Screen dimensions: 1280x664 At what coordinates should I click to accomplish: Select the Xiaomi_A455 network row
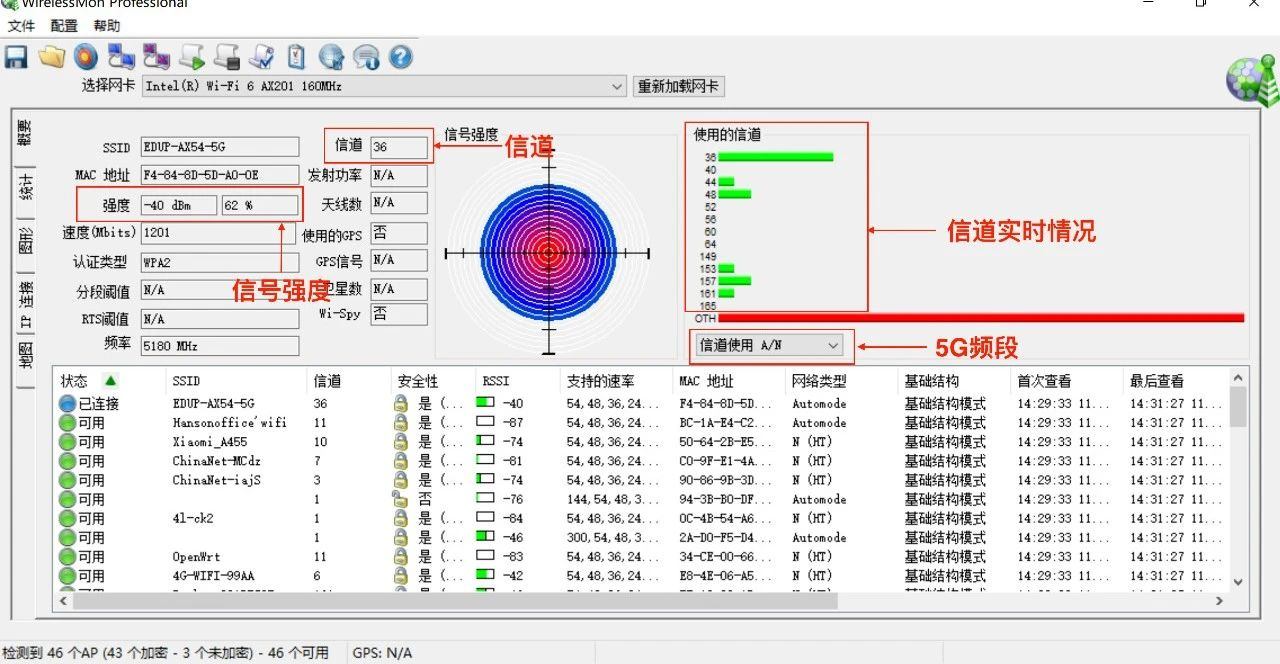click(208, 442)
